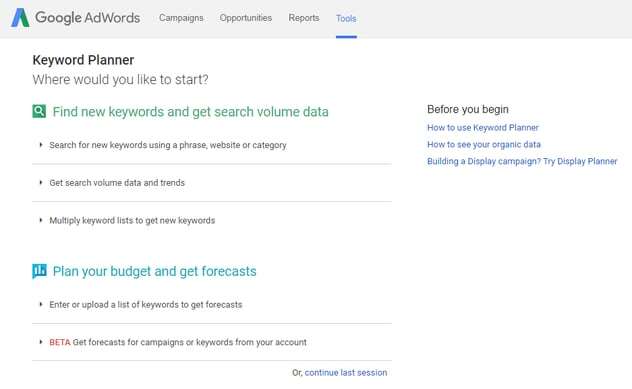Click 'Multiply keyword lists to get new keywords' text
Screen dimensions: 632x389
(132, 221)
